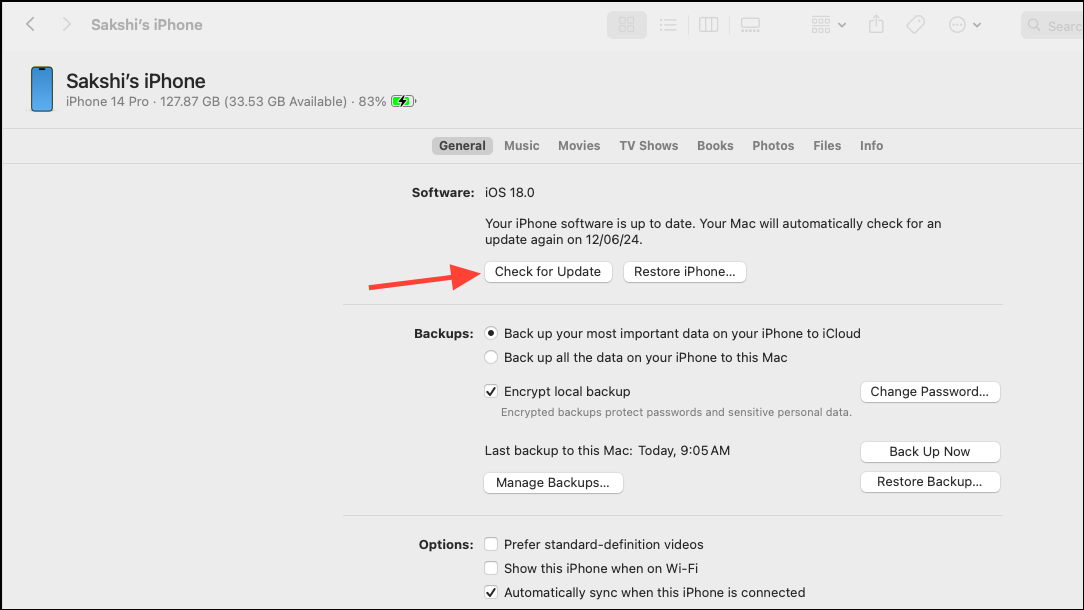The width and height of the screenshot is (1084, 610).
Task: Click Back Up Now button
Action: click(930, 452)
